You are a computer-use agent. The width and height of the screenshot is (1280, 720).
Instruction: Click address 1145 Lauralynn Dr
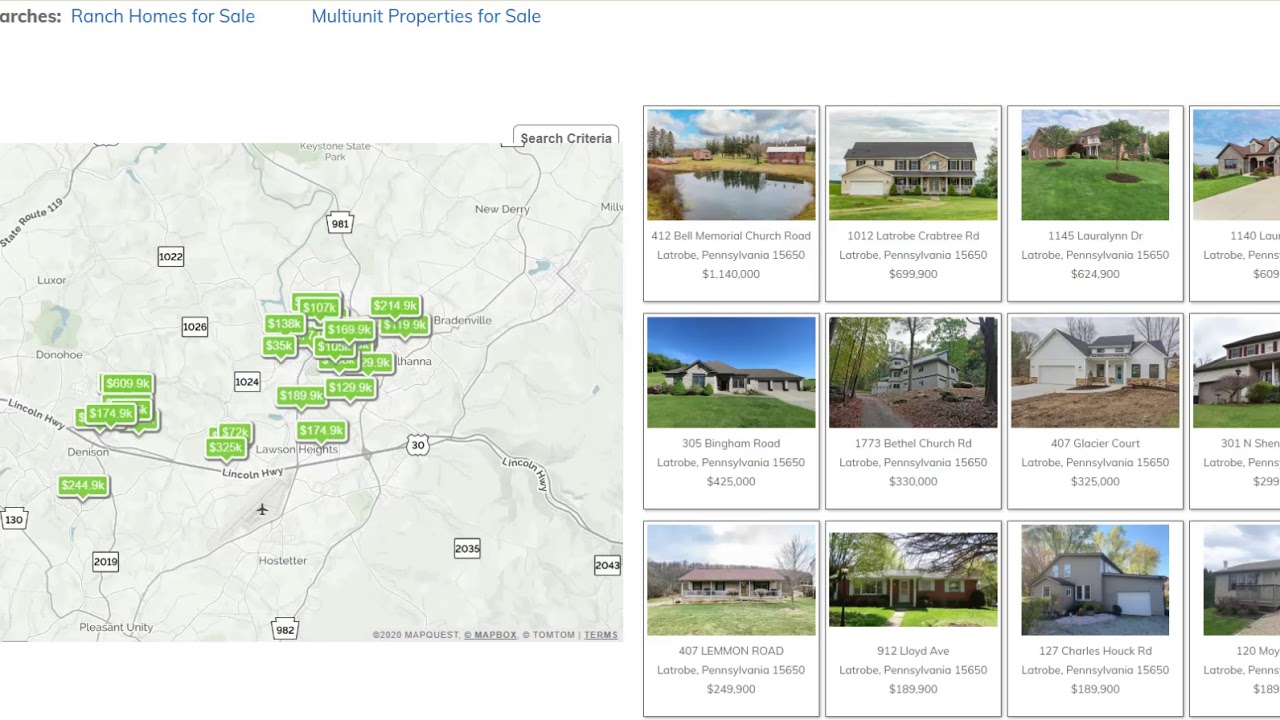click(x=1095, y=236)
